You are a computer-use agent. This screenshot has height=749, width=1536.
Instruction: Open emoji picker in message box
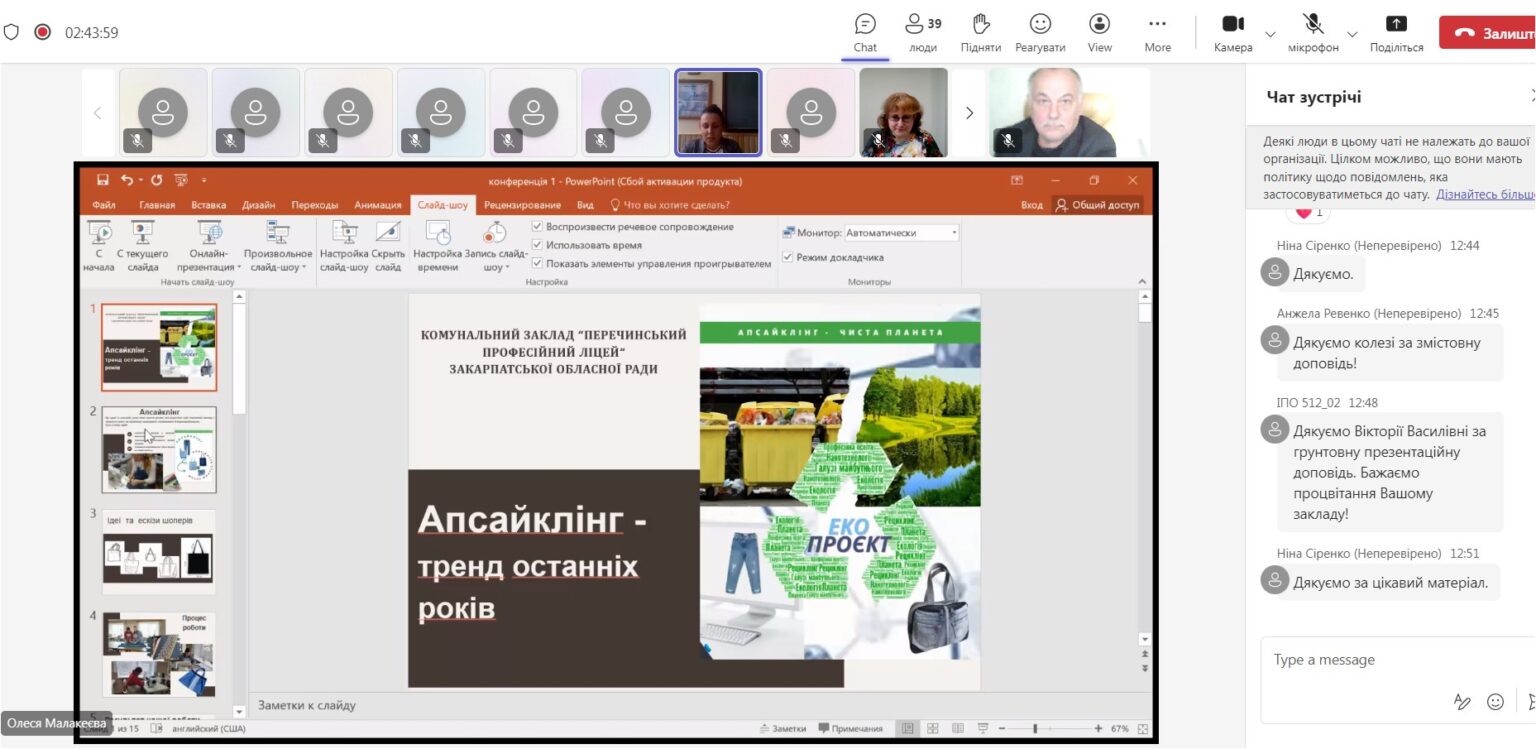(1495, 702)
